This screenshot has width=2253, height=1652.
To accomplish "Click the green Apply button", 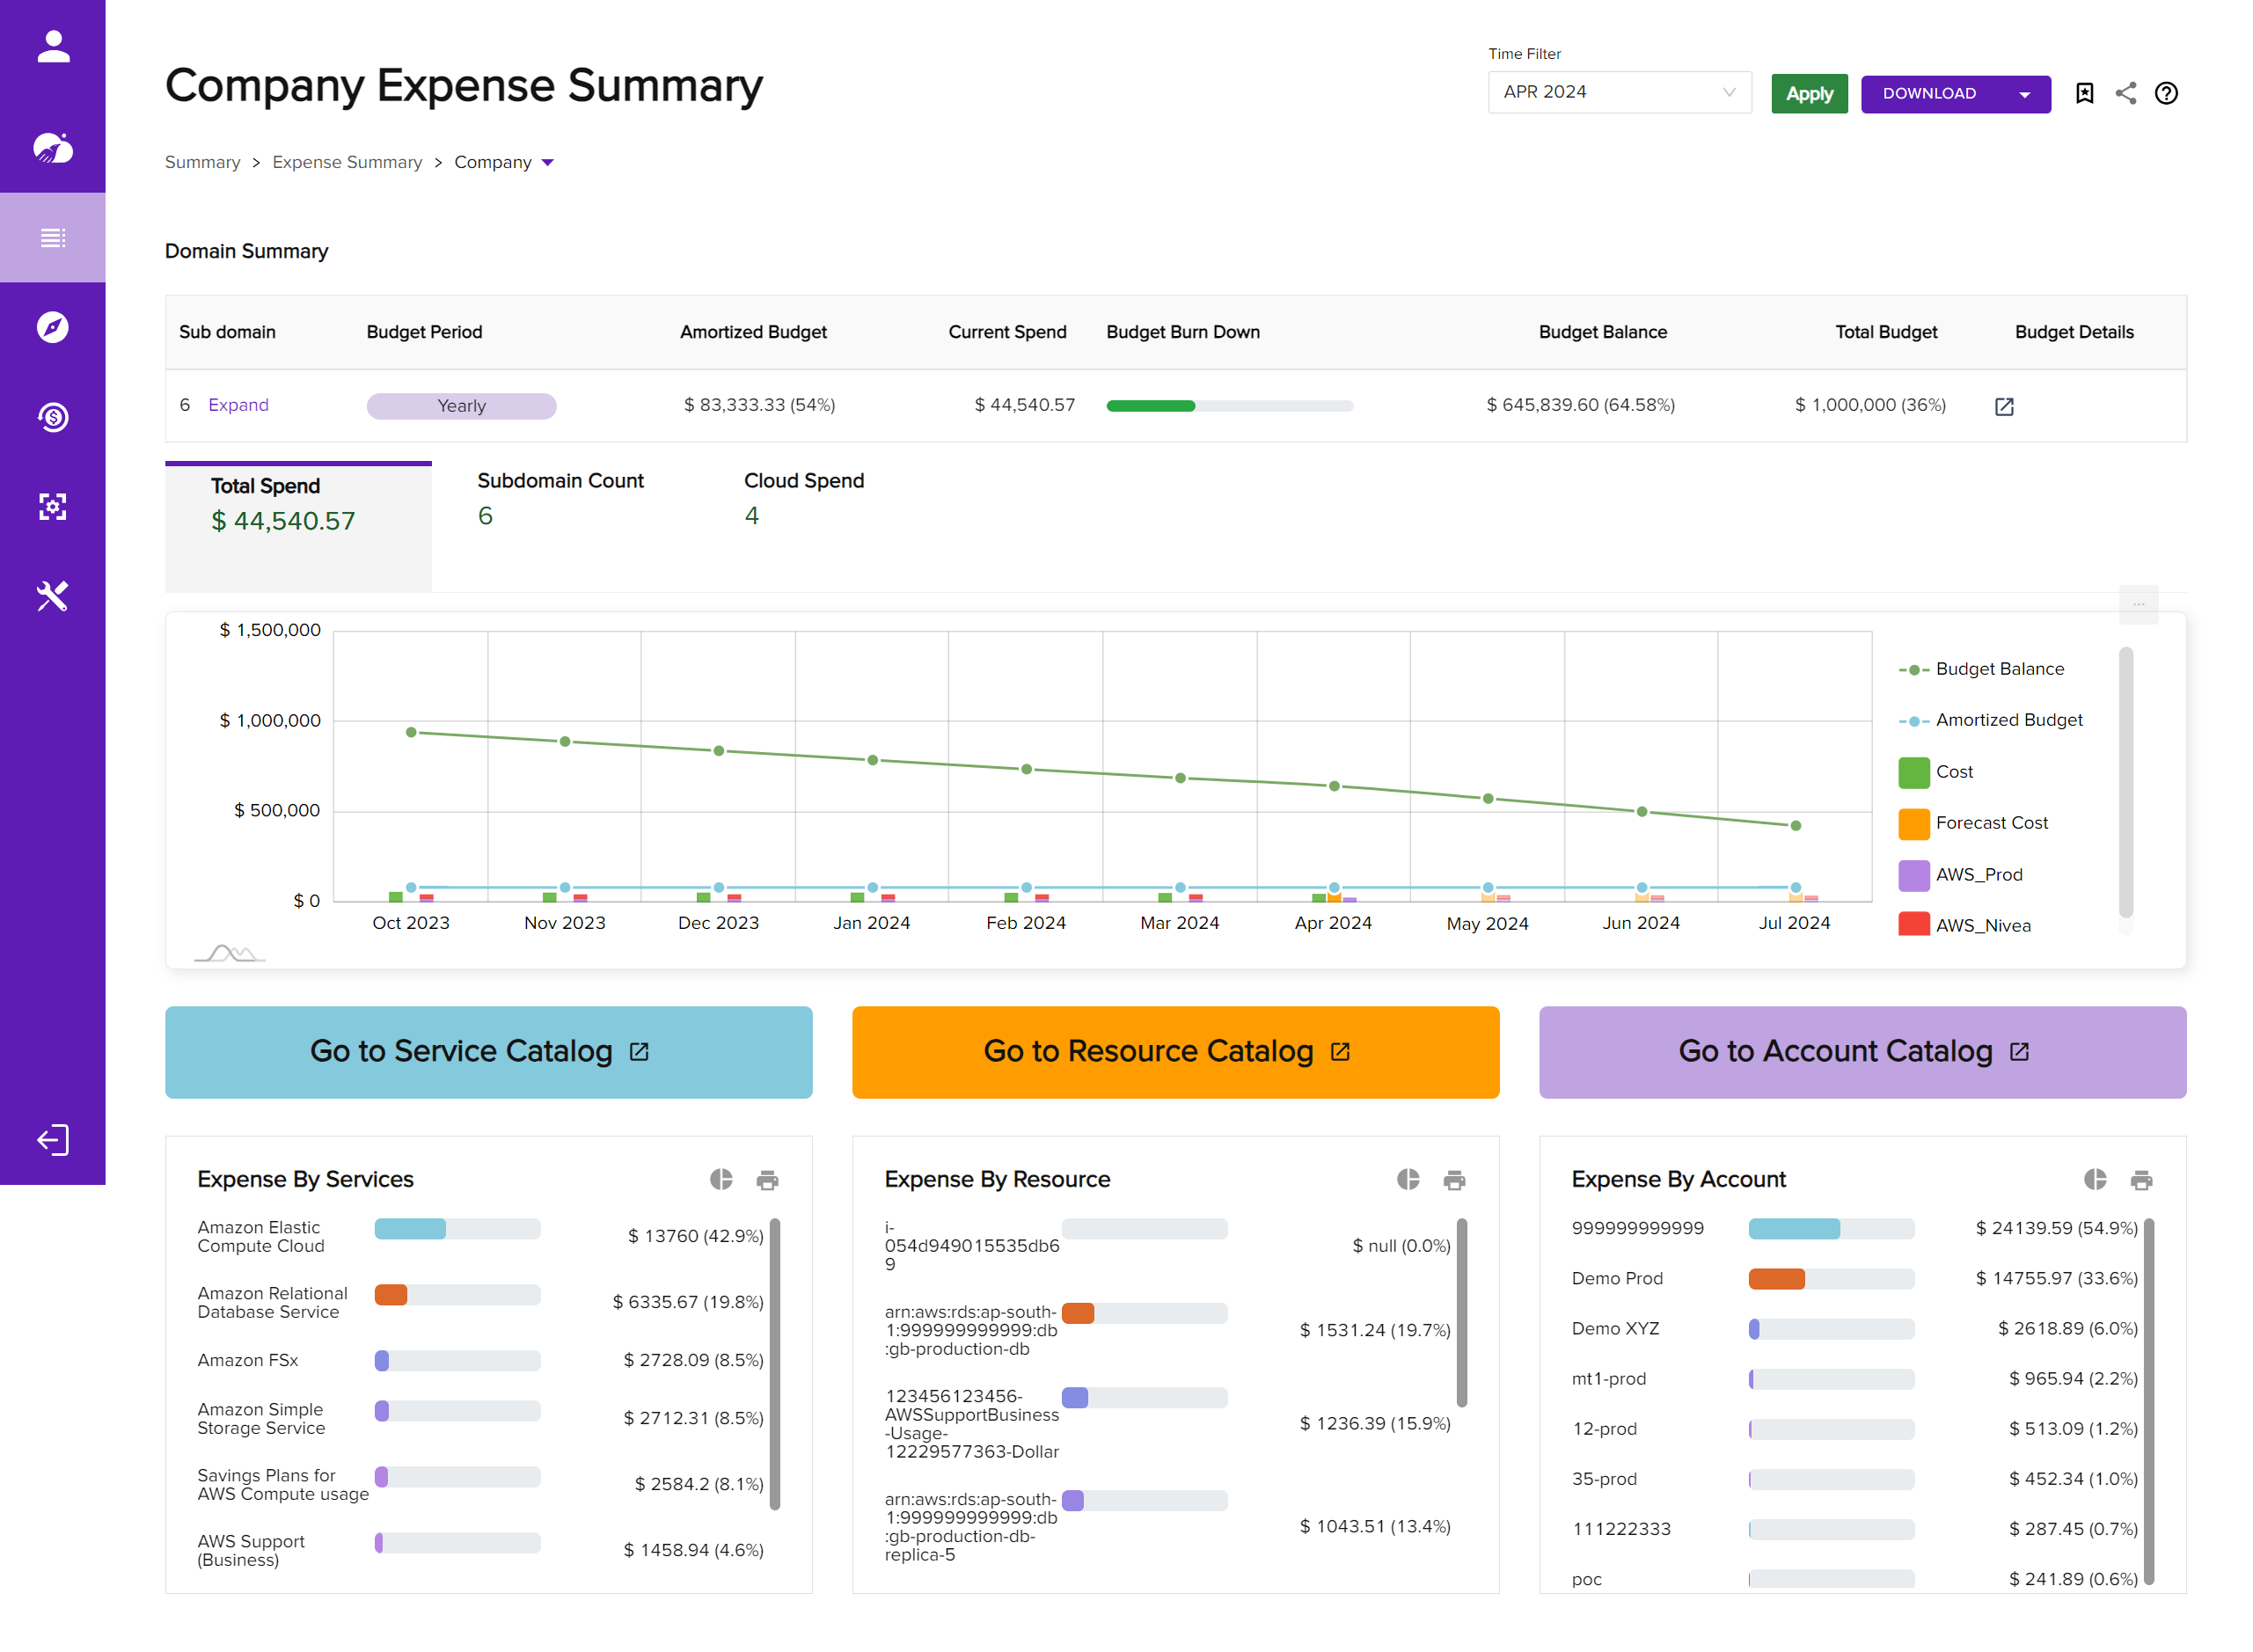I will pyautogui.click(x=1809, y=94).
